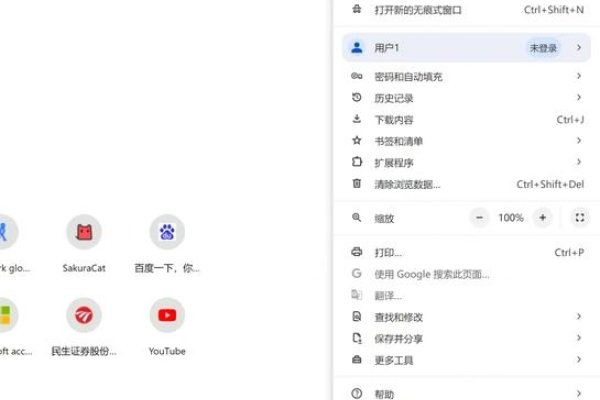Screen dimensions: 600x400
Task: Click the Google G icon
Action: pos(357,273)
